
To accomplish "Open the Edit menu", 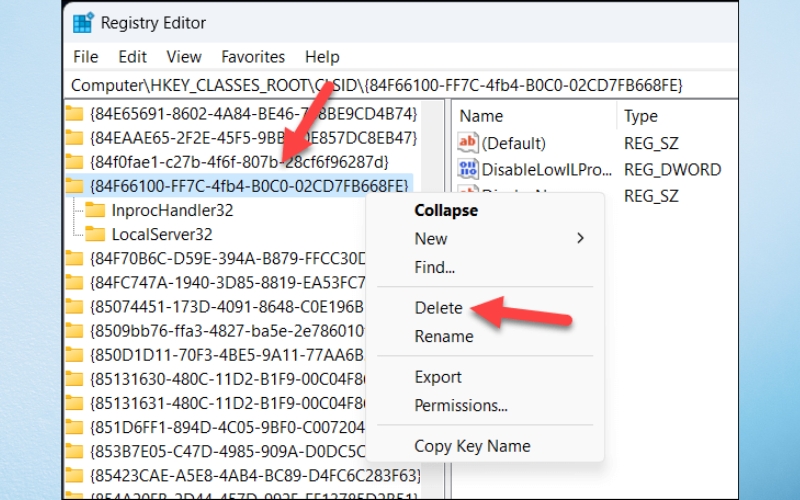I will [x=133, y=57].
